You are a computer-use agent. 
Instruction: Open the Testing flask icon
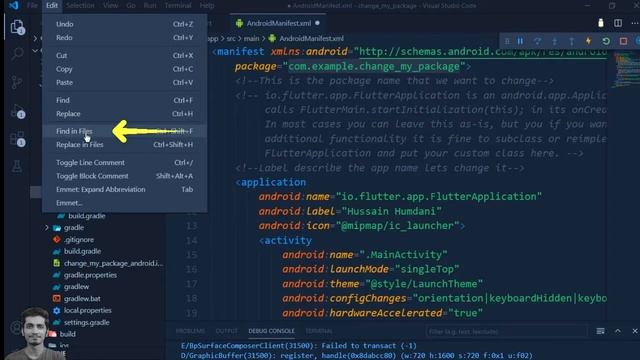(17, 166)
